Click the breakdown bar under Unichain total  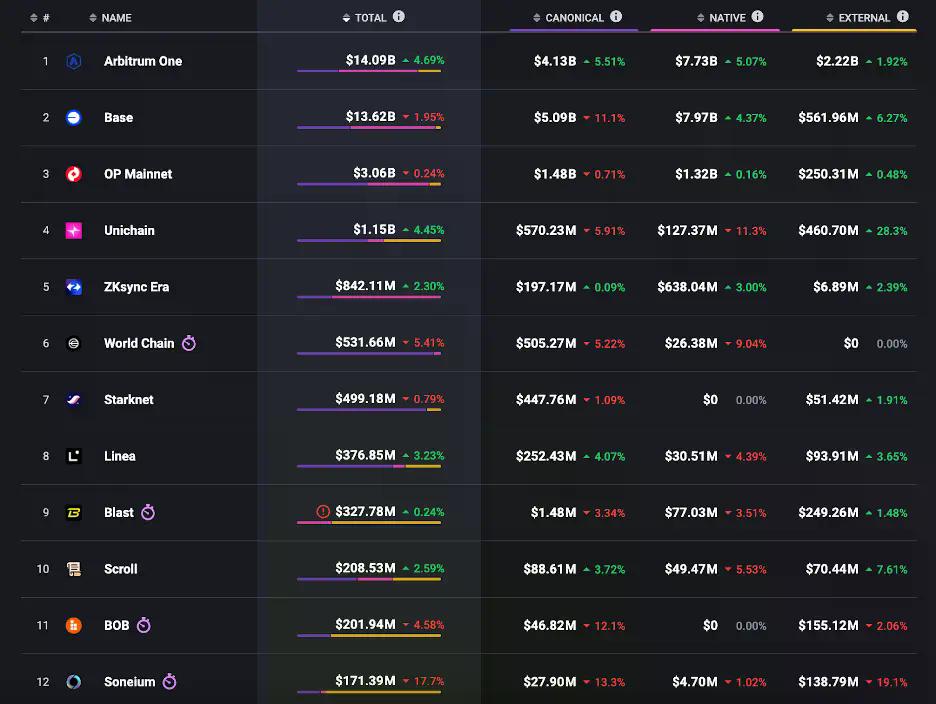[x=369, y=241]
